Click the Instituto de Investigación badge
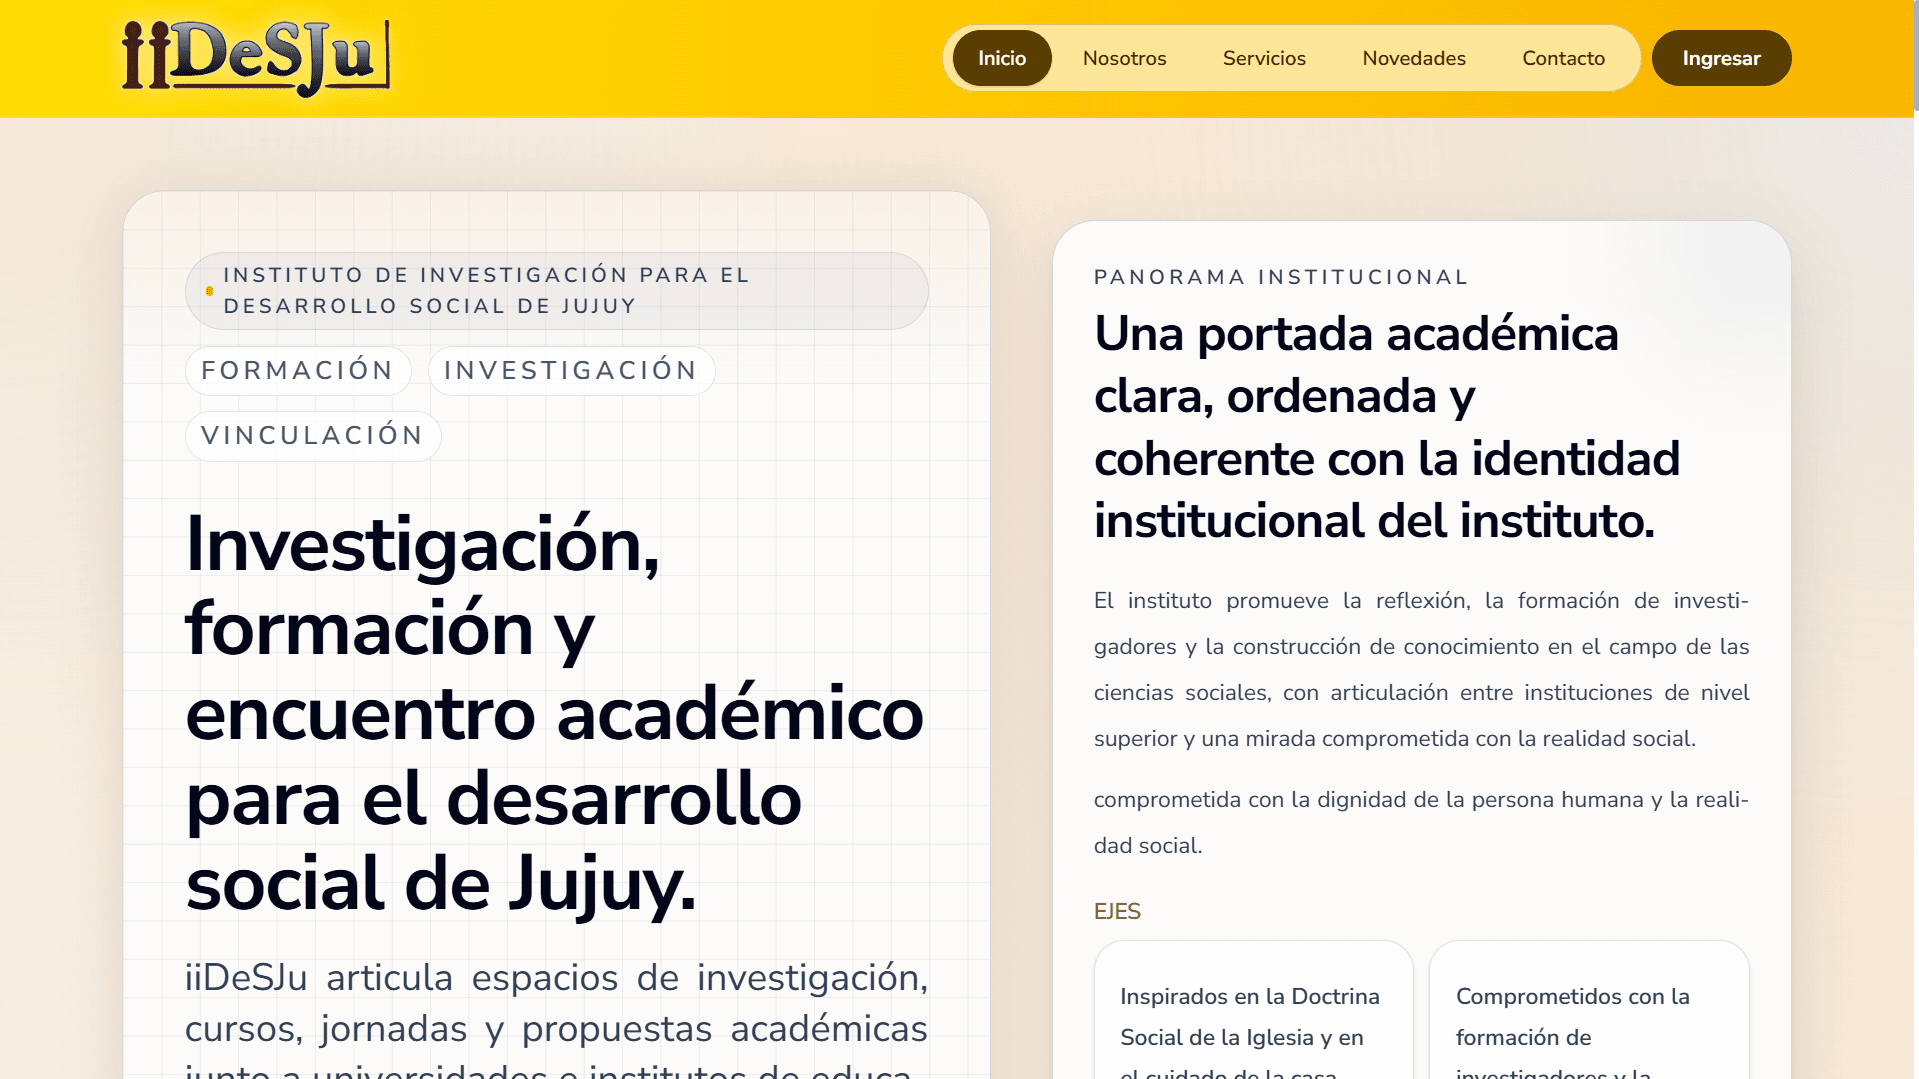 tap(556, 291)
